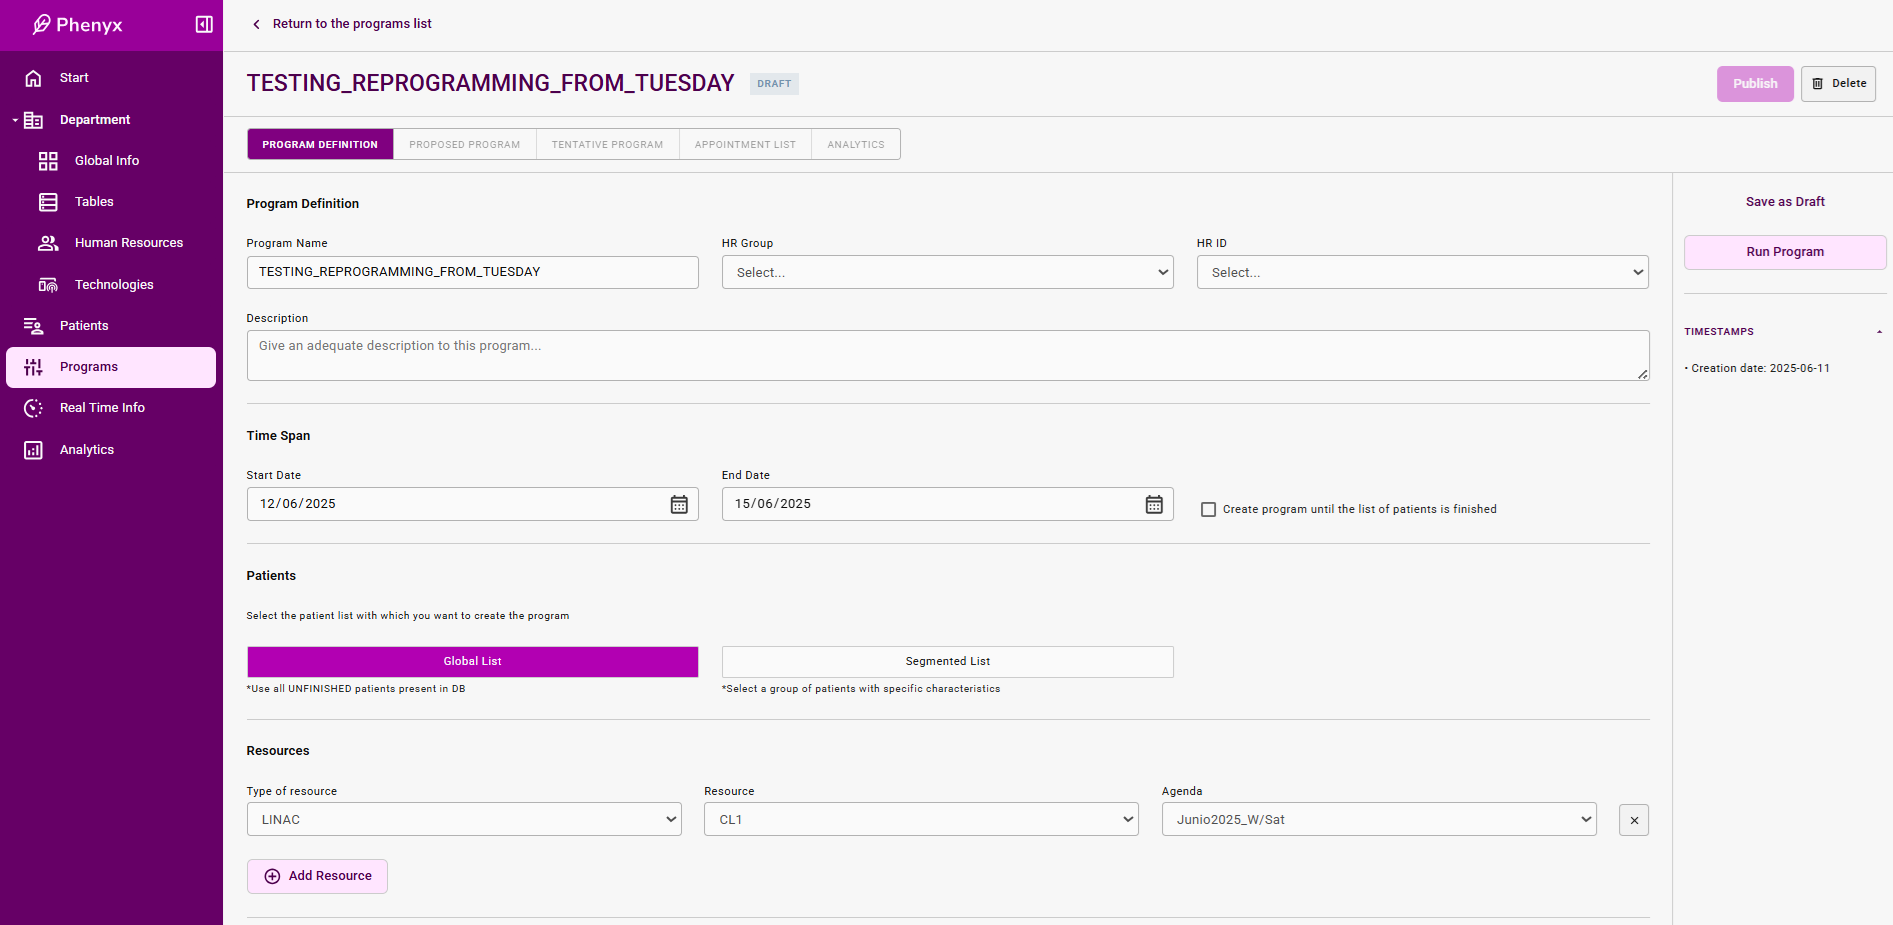This screenshot has height=925, width=1893.
Task: Collapse the sidebar using the panel icon
Action: pyautogui.click(x=204, y=24)
